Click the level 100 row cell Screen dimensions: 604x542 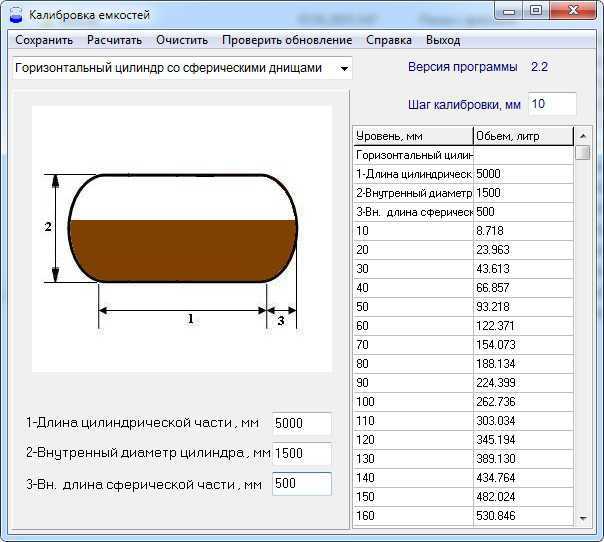tap(413, 402)
